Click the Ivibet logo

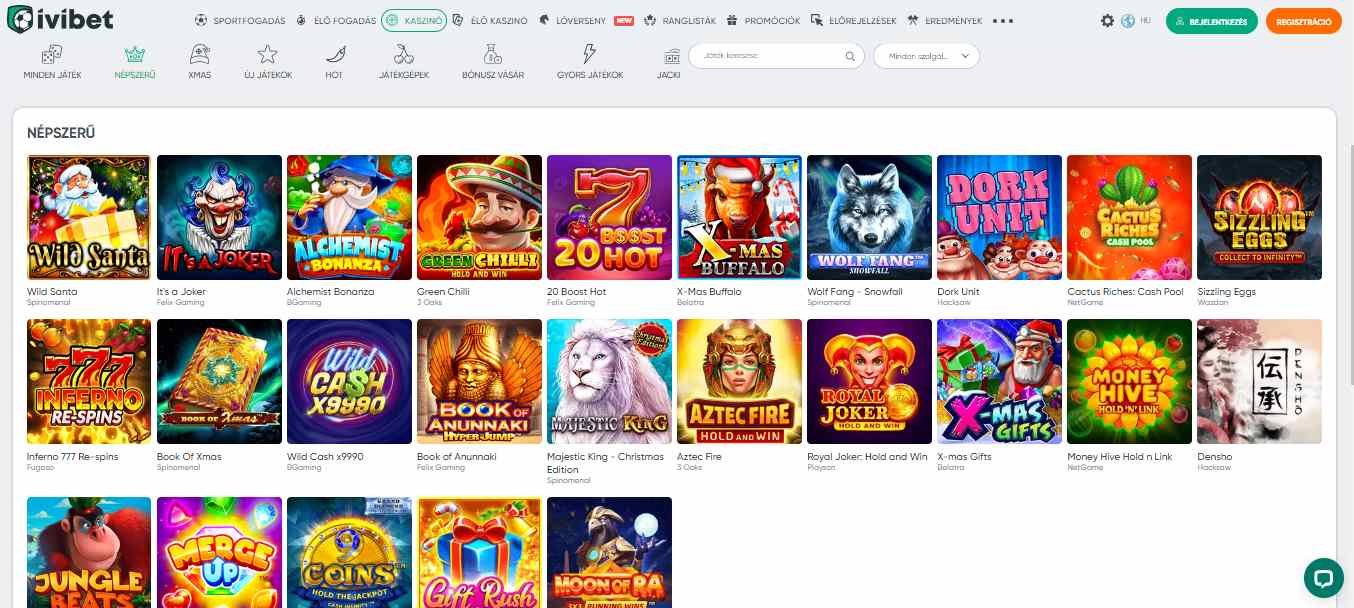[x=59, y=19]
